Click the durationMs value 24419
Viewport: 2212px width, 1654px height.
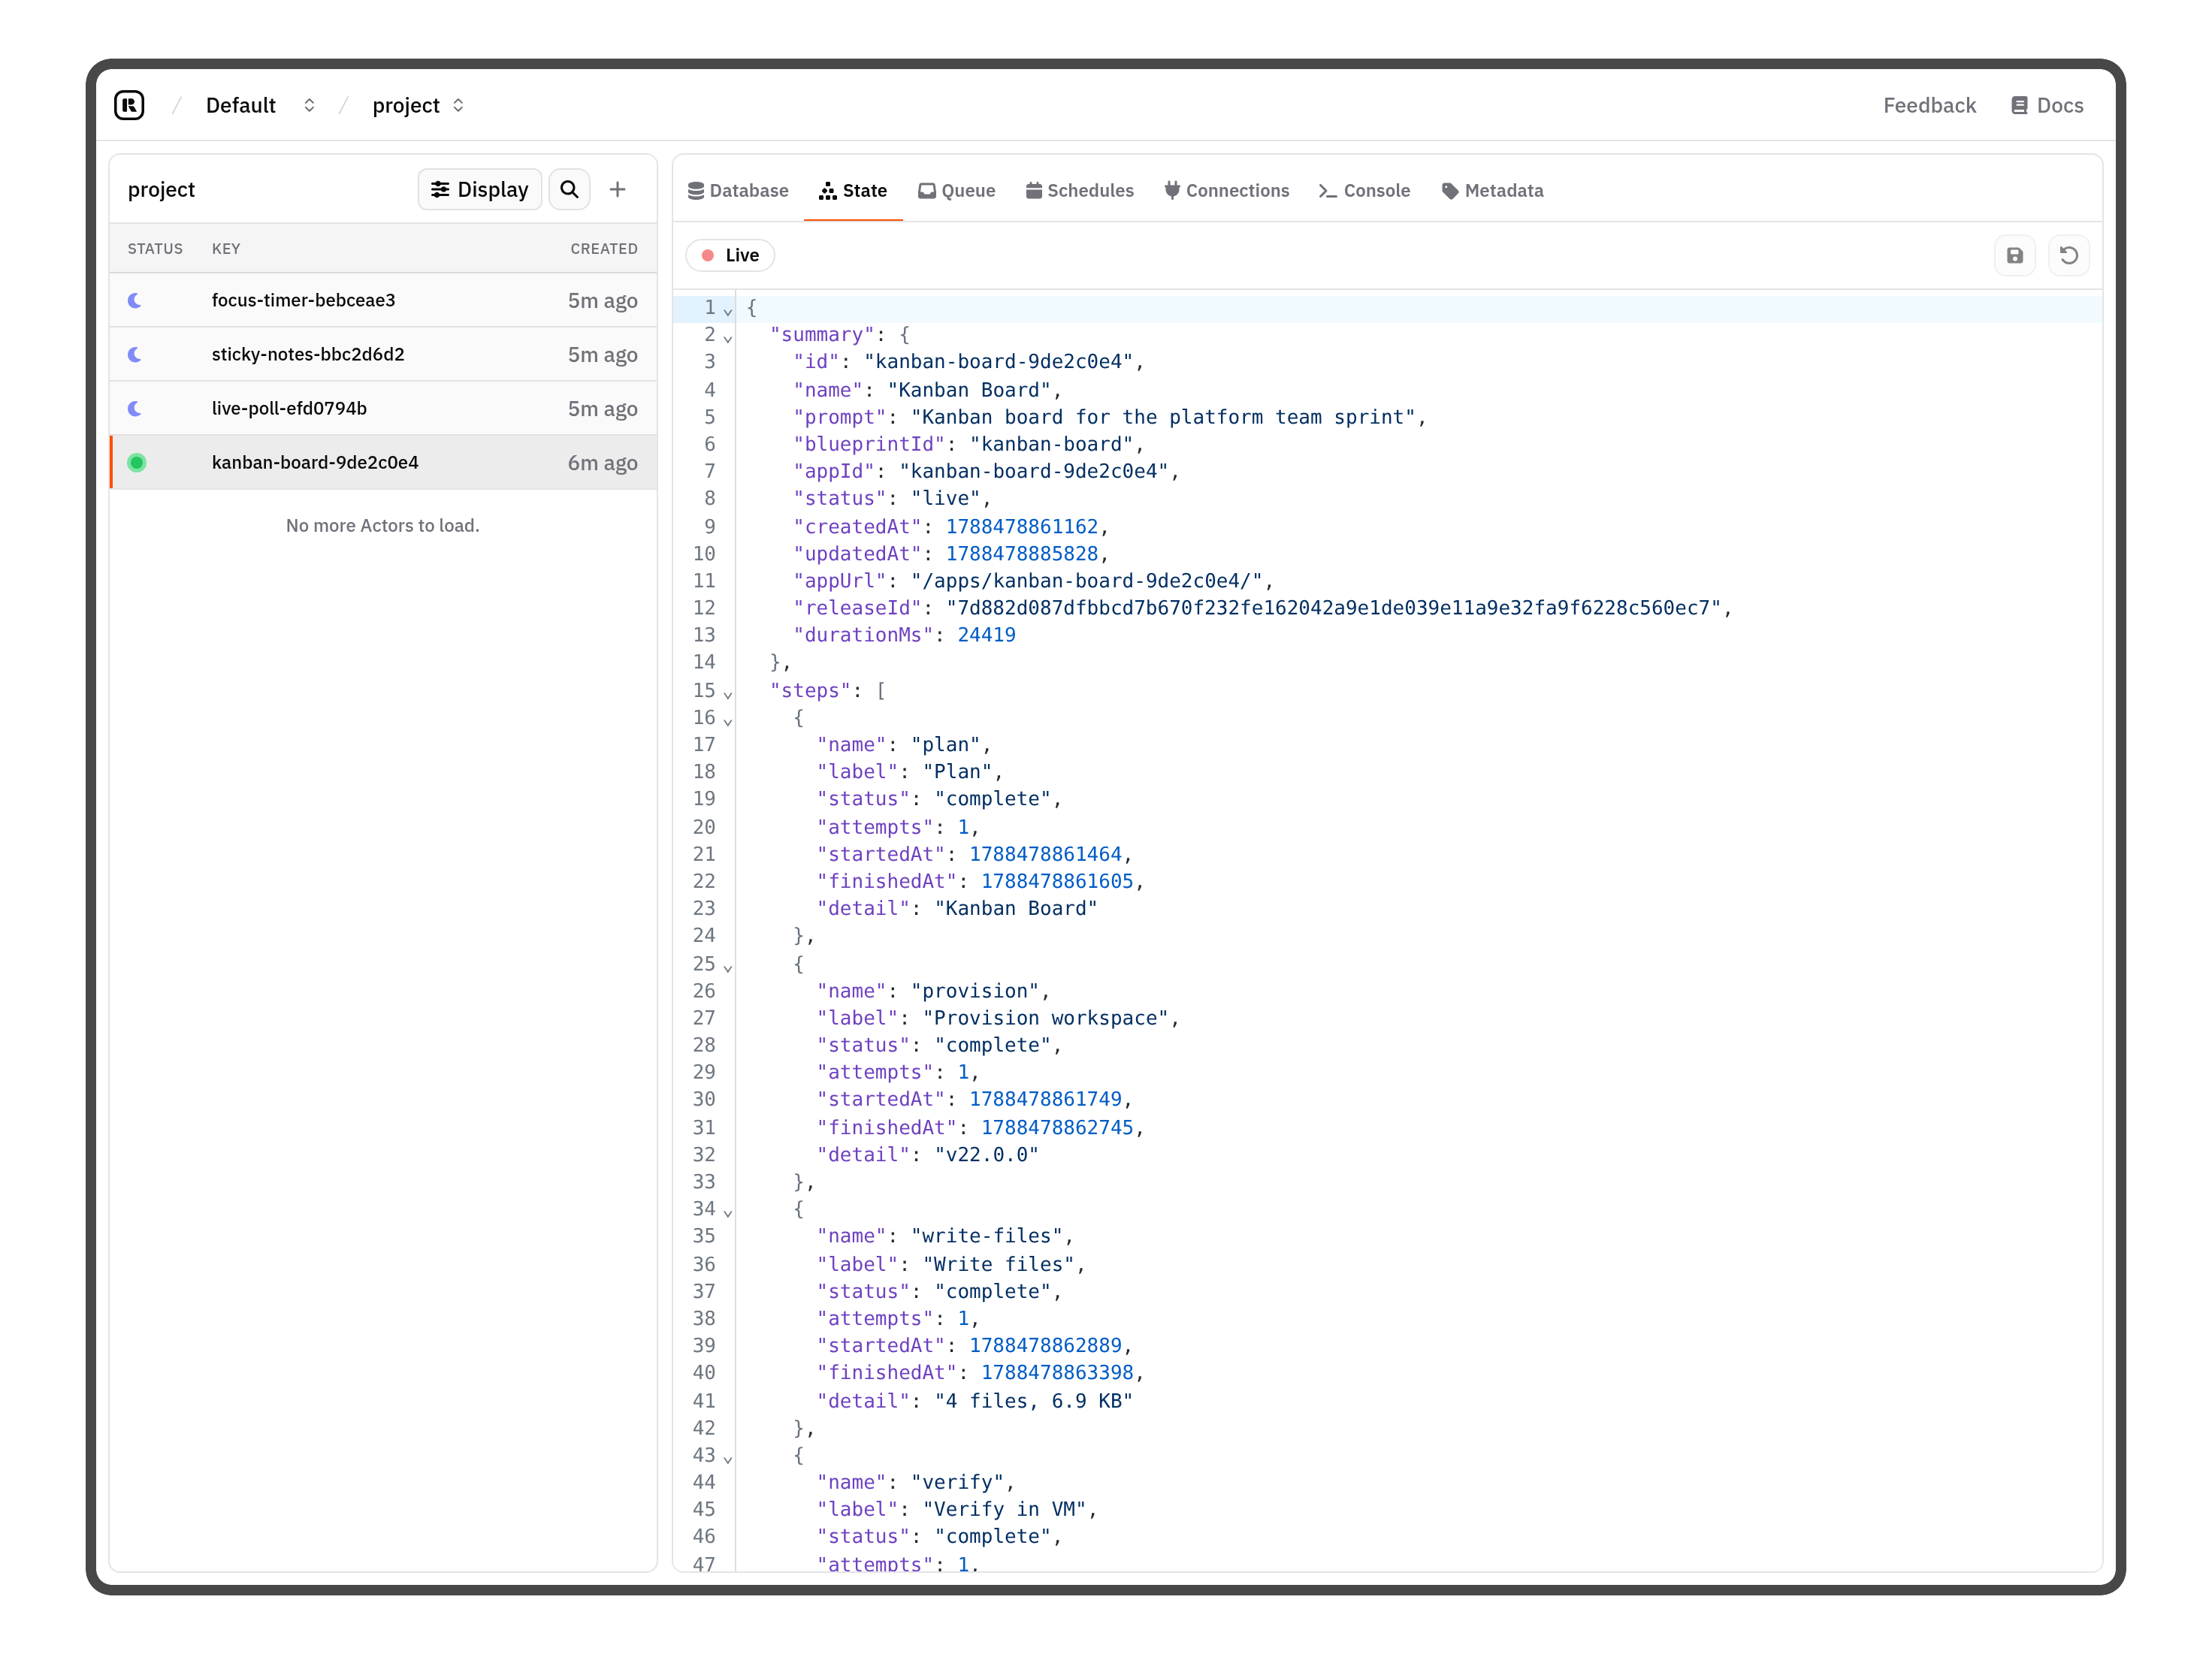coord(986,634)
